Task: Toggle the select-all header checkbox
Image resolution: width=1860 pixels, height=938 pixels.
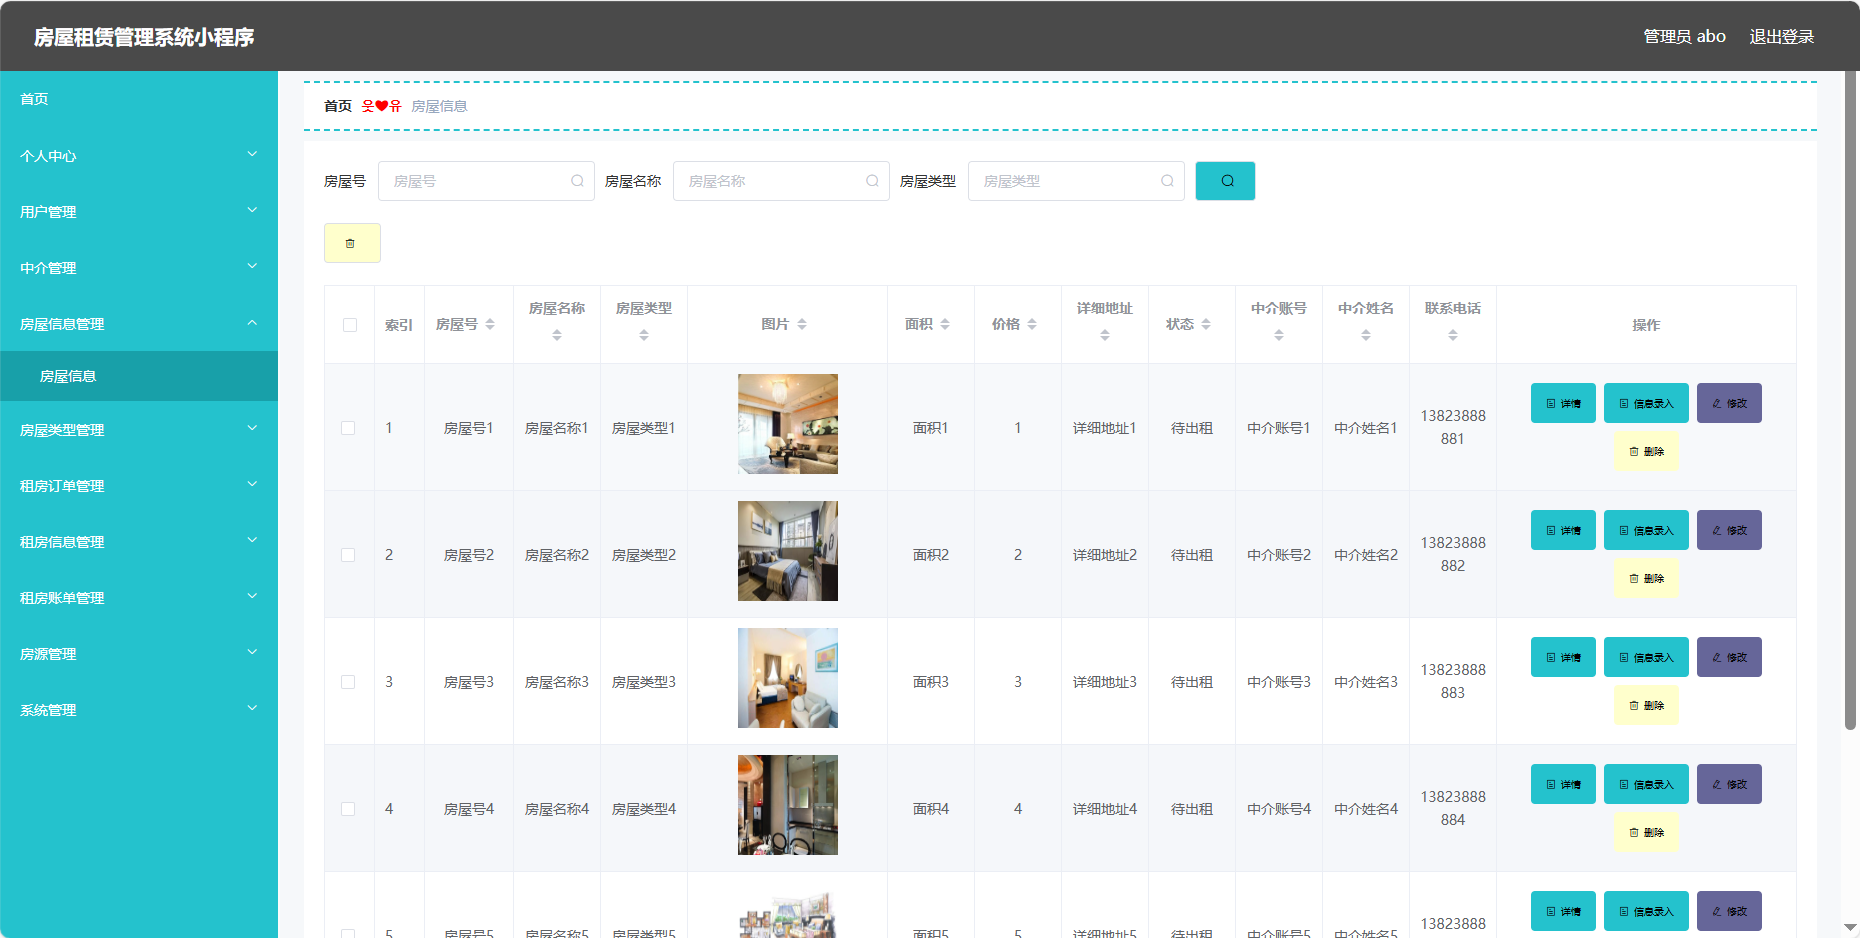Action: point(350,325)
